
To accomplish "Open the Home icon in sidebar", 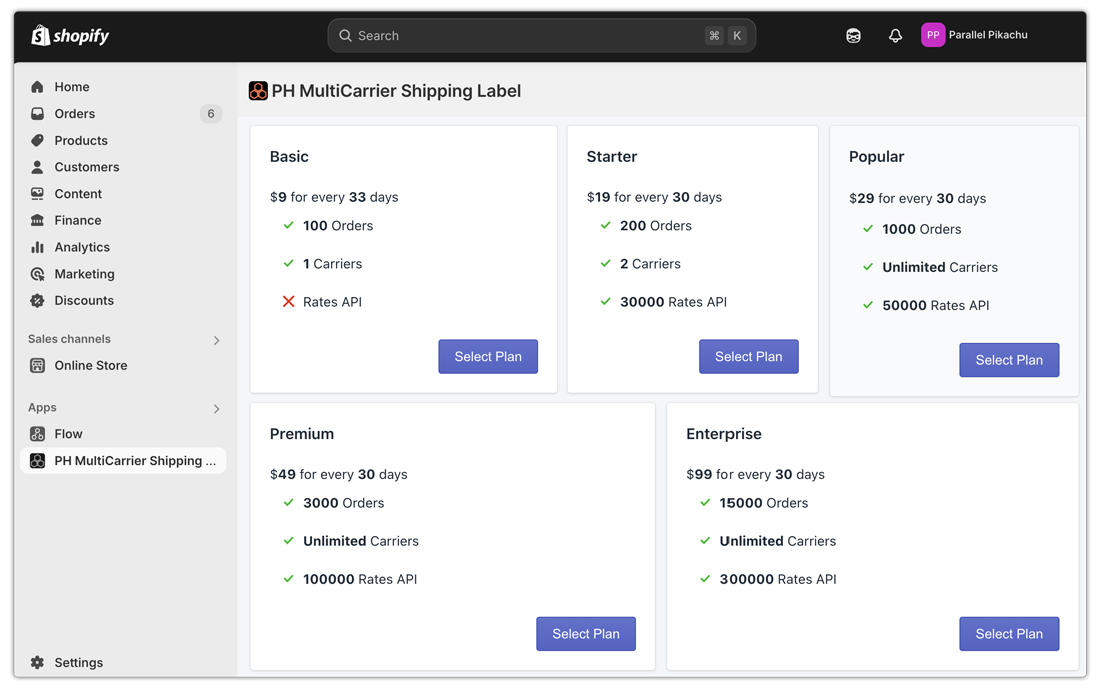I will pos(37,87).
